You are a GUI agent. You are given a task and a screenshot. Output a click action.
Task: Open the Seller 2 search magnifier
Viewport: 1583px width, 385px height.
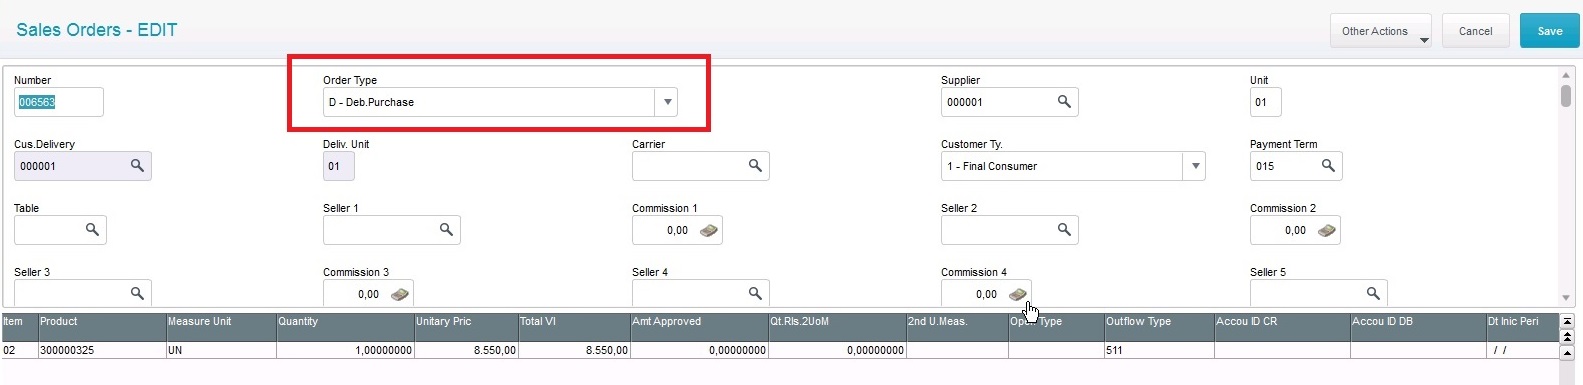[x=1064, y=230]
